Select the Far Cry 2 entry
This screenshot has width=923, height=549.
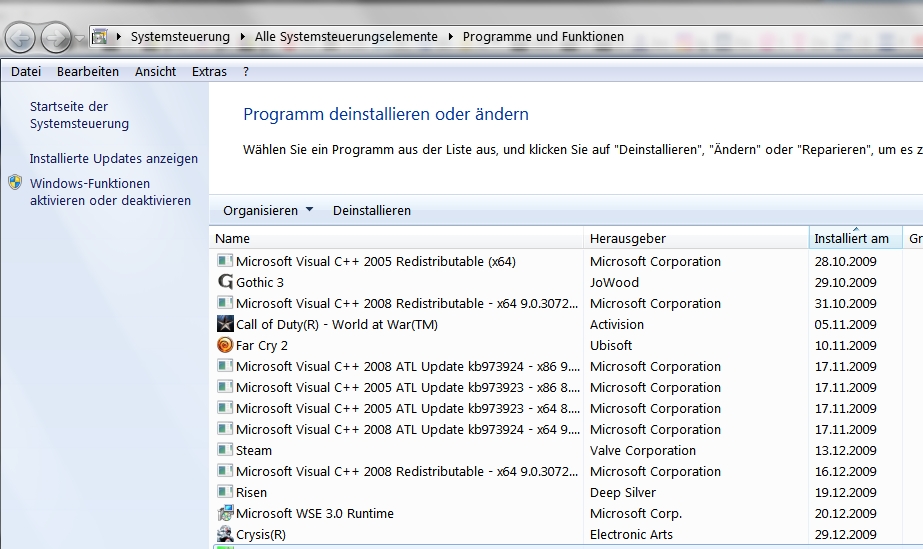click(261, 345)
